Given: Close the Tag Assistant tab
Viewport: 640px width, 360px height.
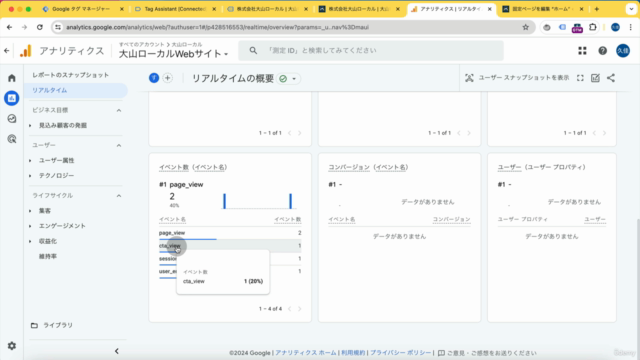Looking at the screenshot, I should (214, 9).
